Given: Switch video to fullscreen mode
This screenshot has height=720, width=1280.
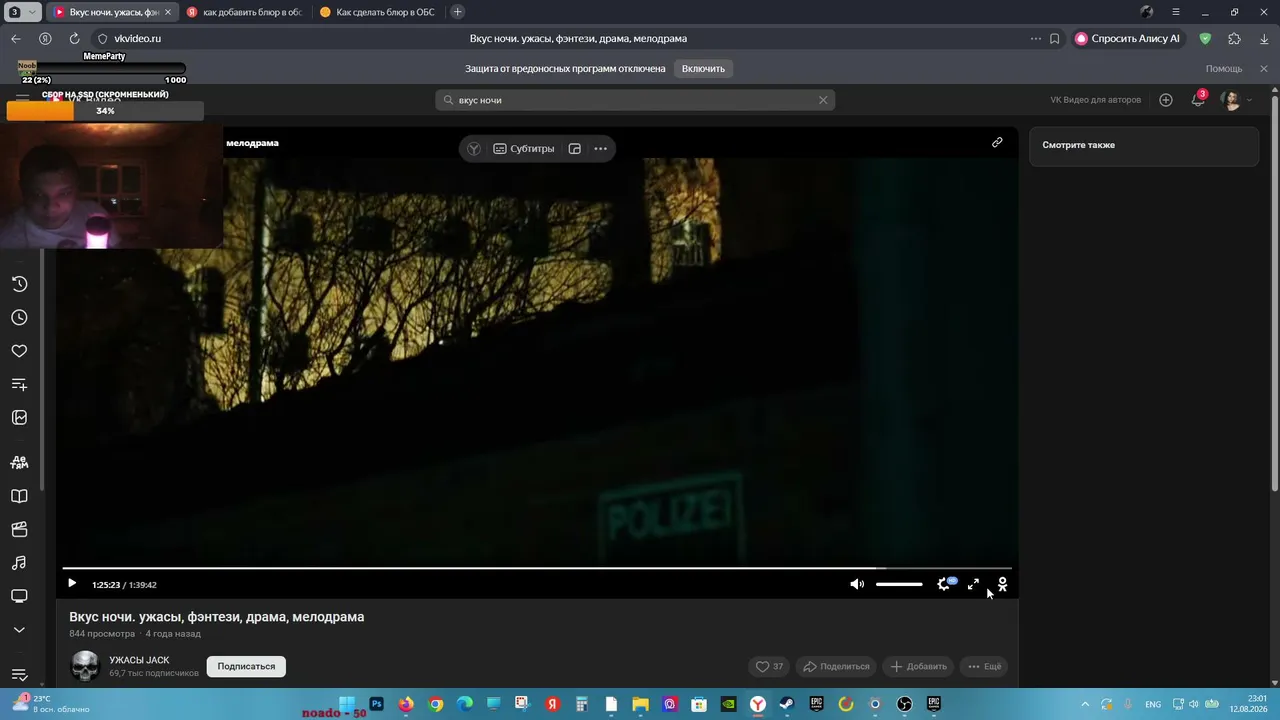Looking at the screenshot, I should point(973,584).
